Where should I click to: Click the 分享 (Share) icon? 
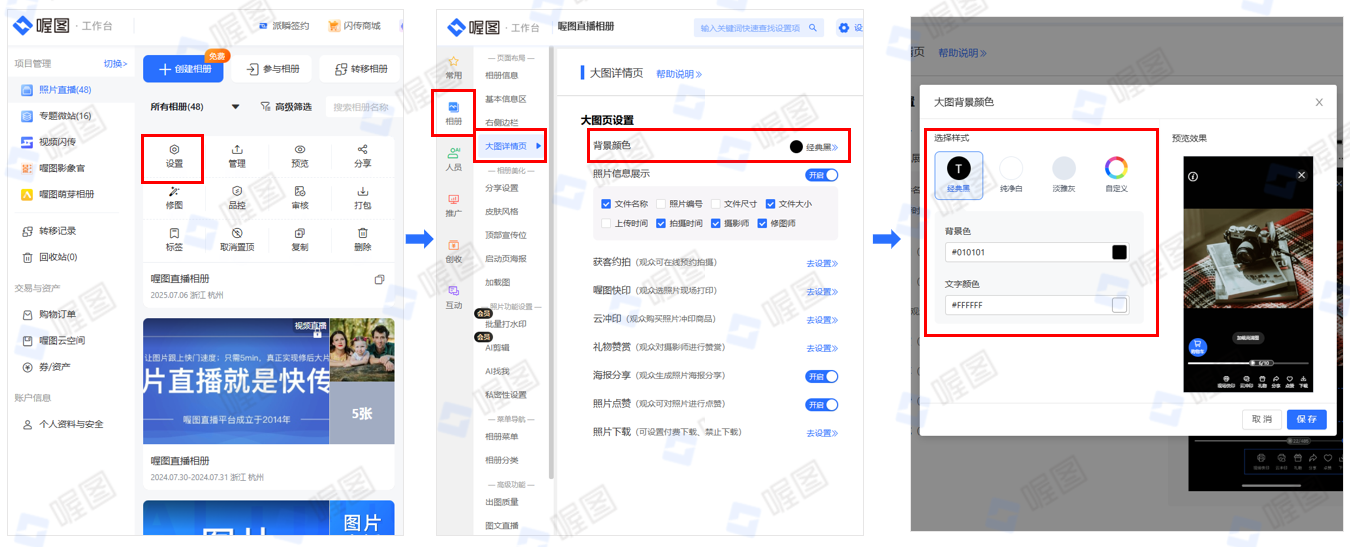pyautogui.click(x=363, y=149)
